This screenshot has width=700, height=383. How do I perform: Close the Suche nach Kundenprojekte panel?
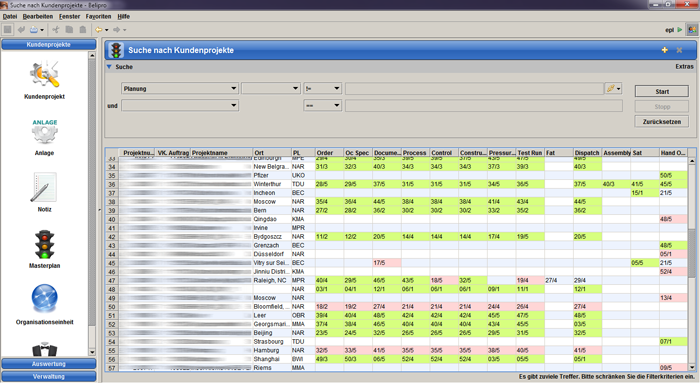click(679, 50)
